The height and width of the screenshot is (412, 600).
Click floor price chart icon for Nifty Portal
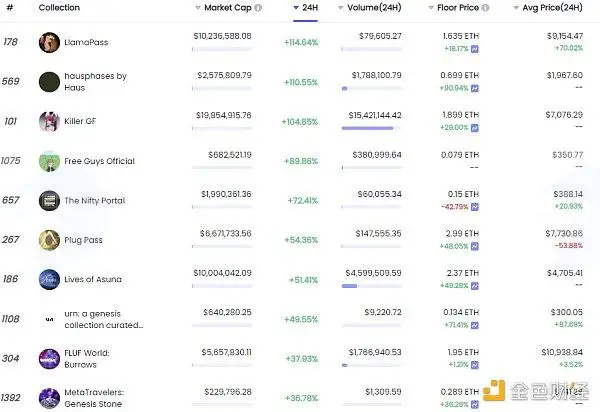tap(475, 207)
